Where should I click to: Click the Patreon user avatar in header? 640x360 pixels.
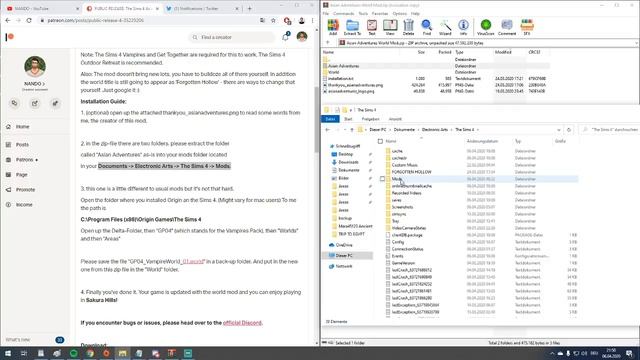302,37
